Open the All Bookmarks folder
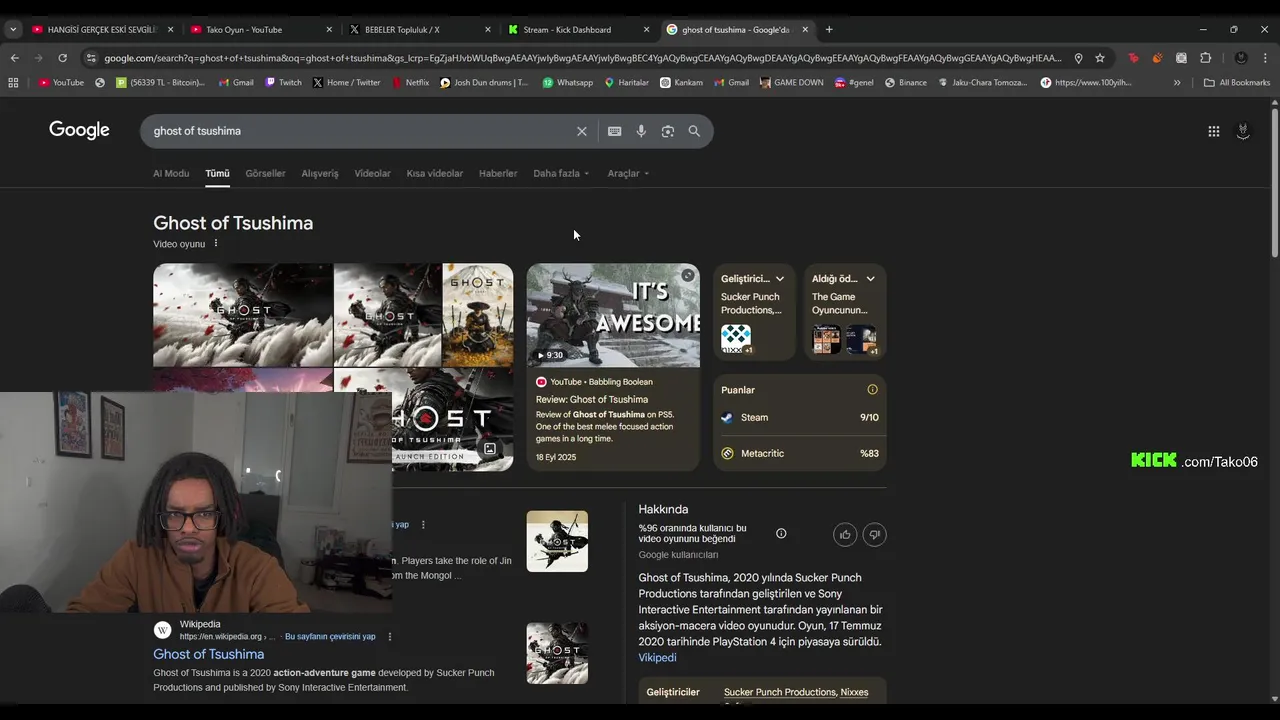The width and height of the screenshot is (1280, 720). 1237,82
